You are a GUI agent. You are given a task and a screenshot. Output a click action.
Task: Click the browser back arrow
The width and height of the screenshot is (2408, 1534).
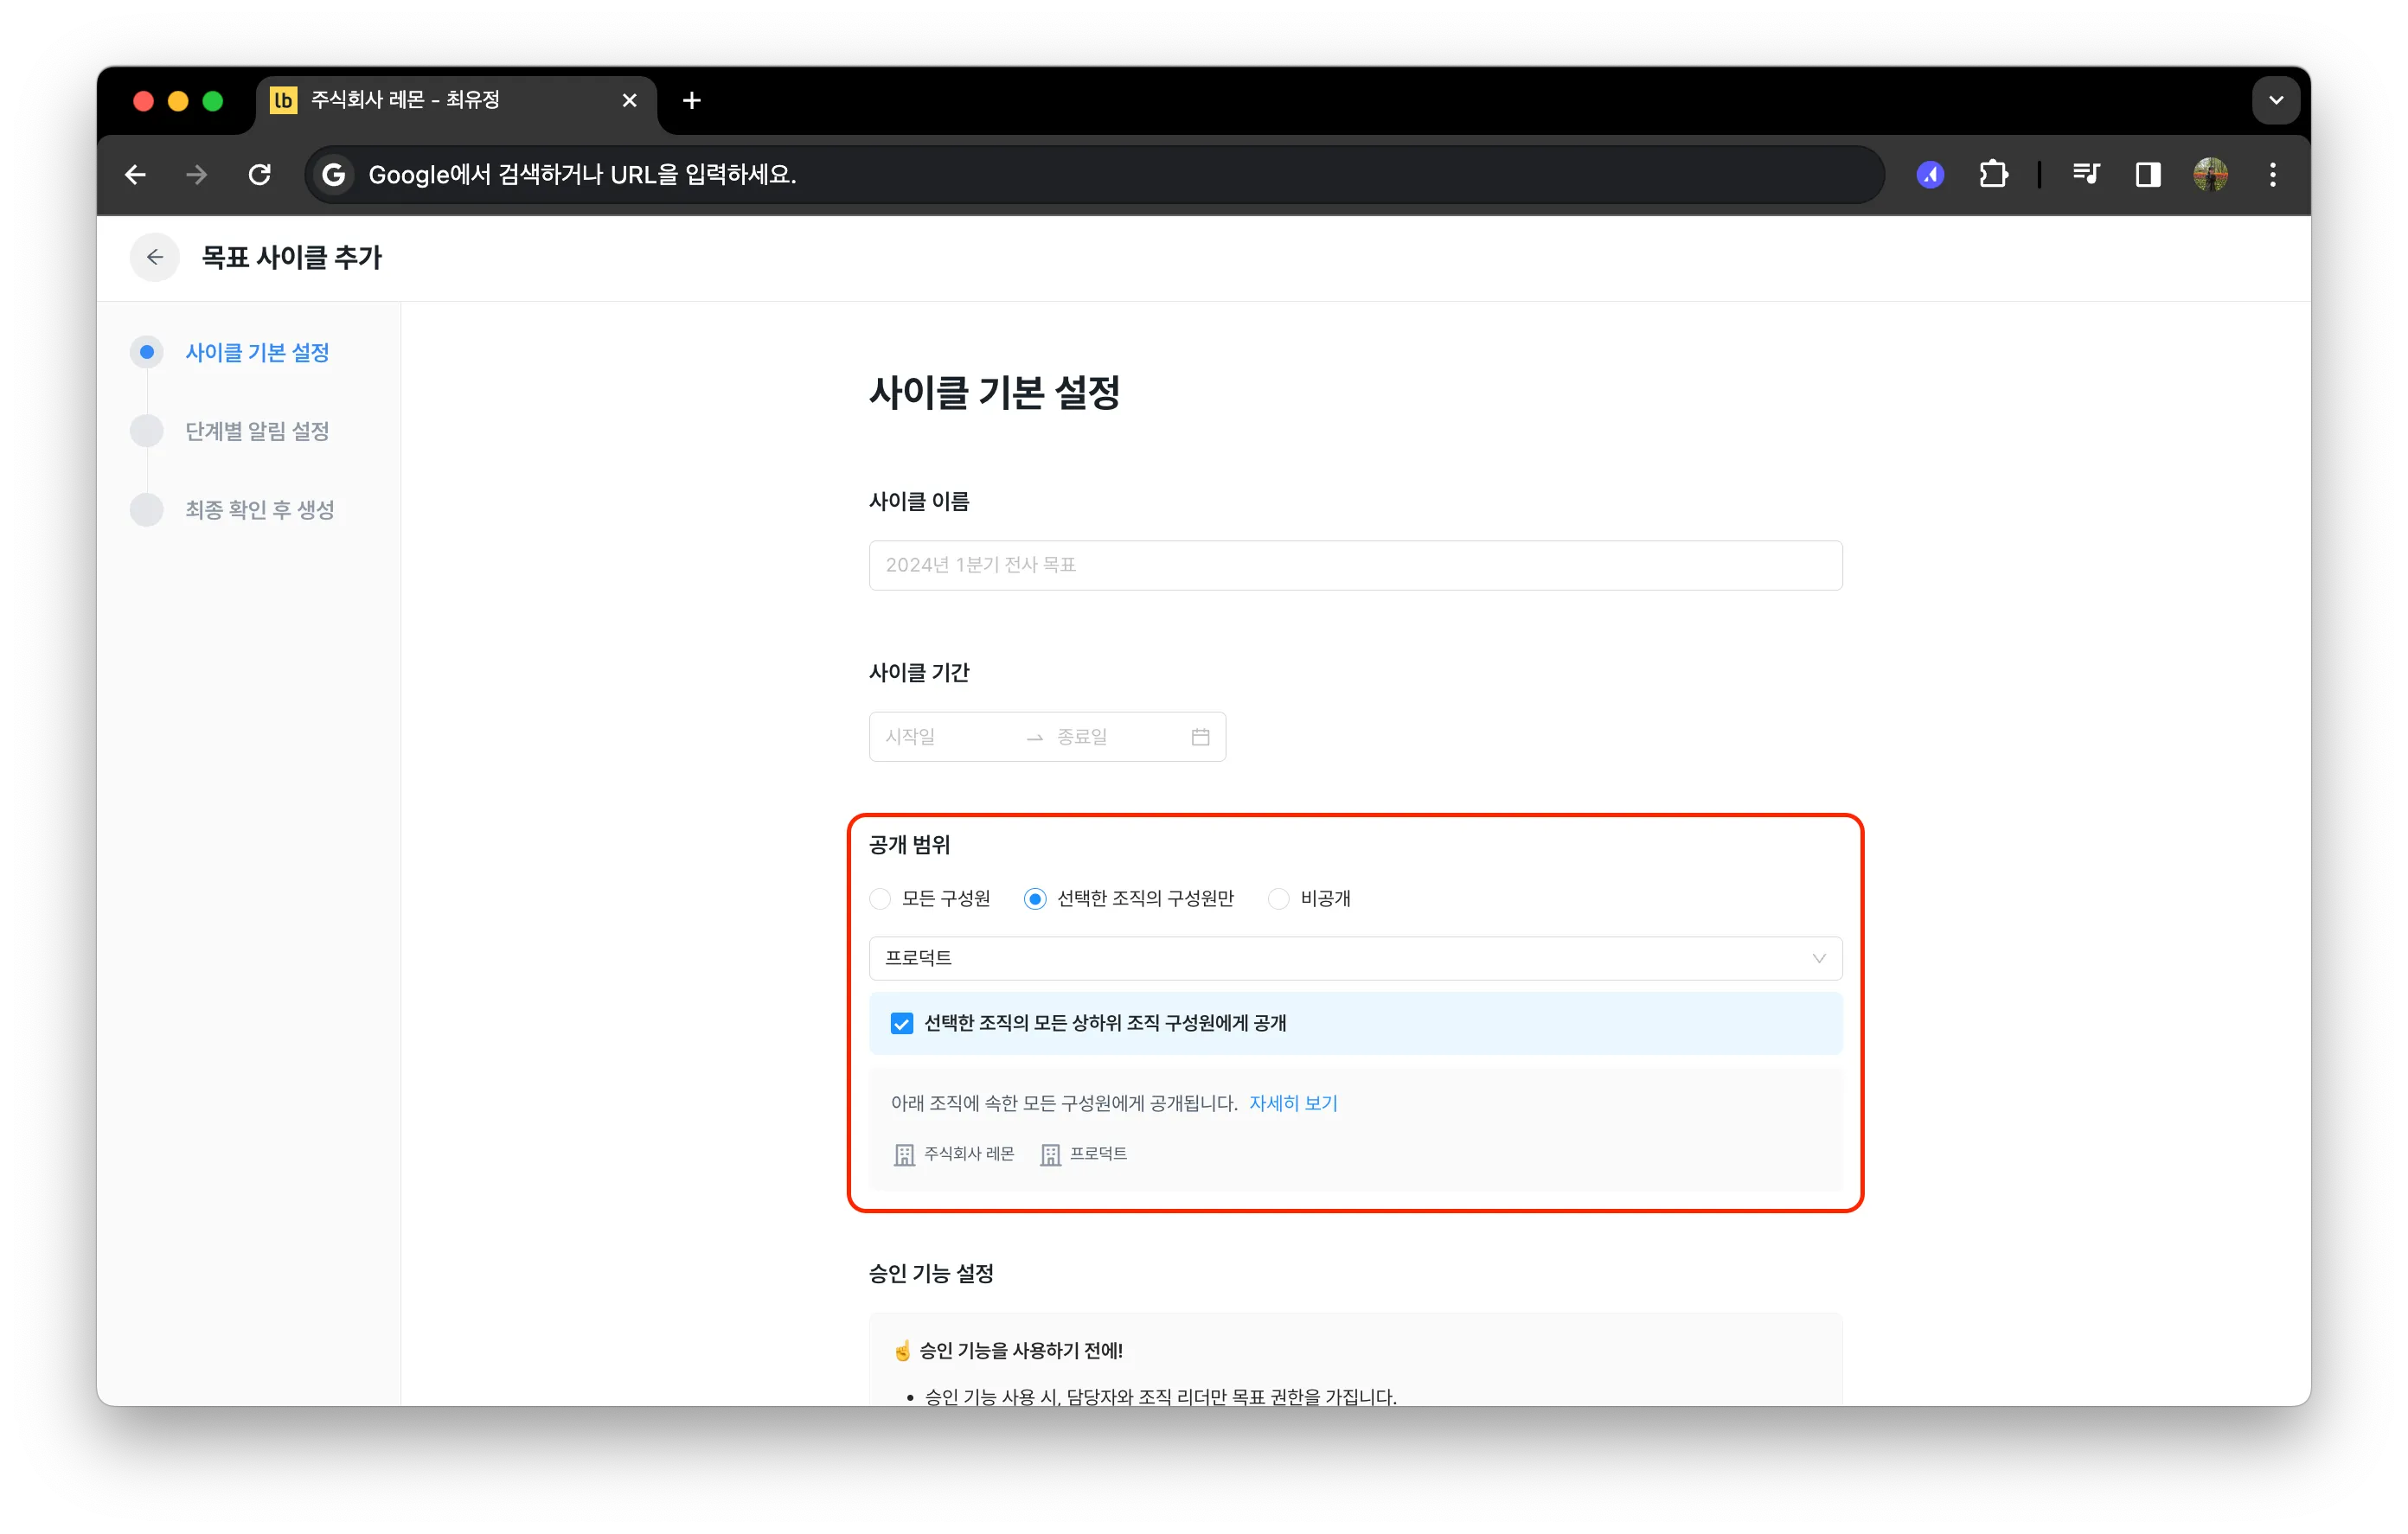tap(136, 175)
